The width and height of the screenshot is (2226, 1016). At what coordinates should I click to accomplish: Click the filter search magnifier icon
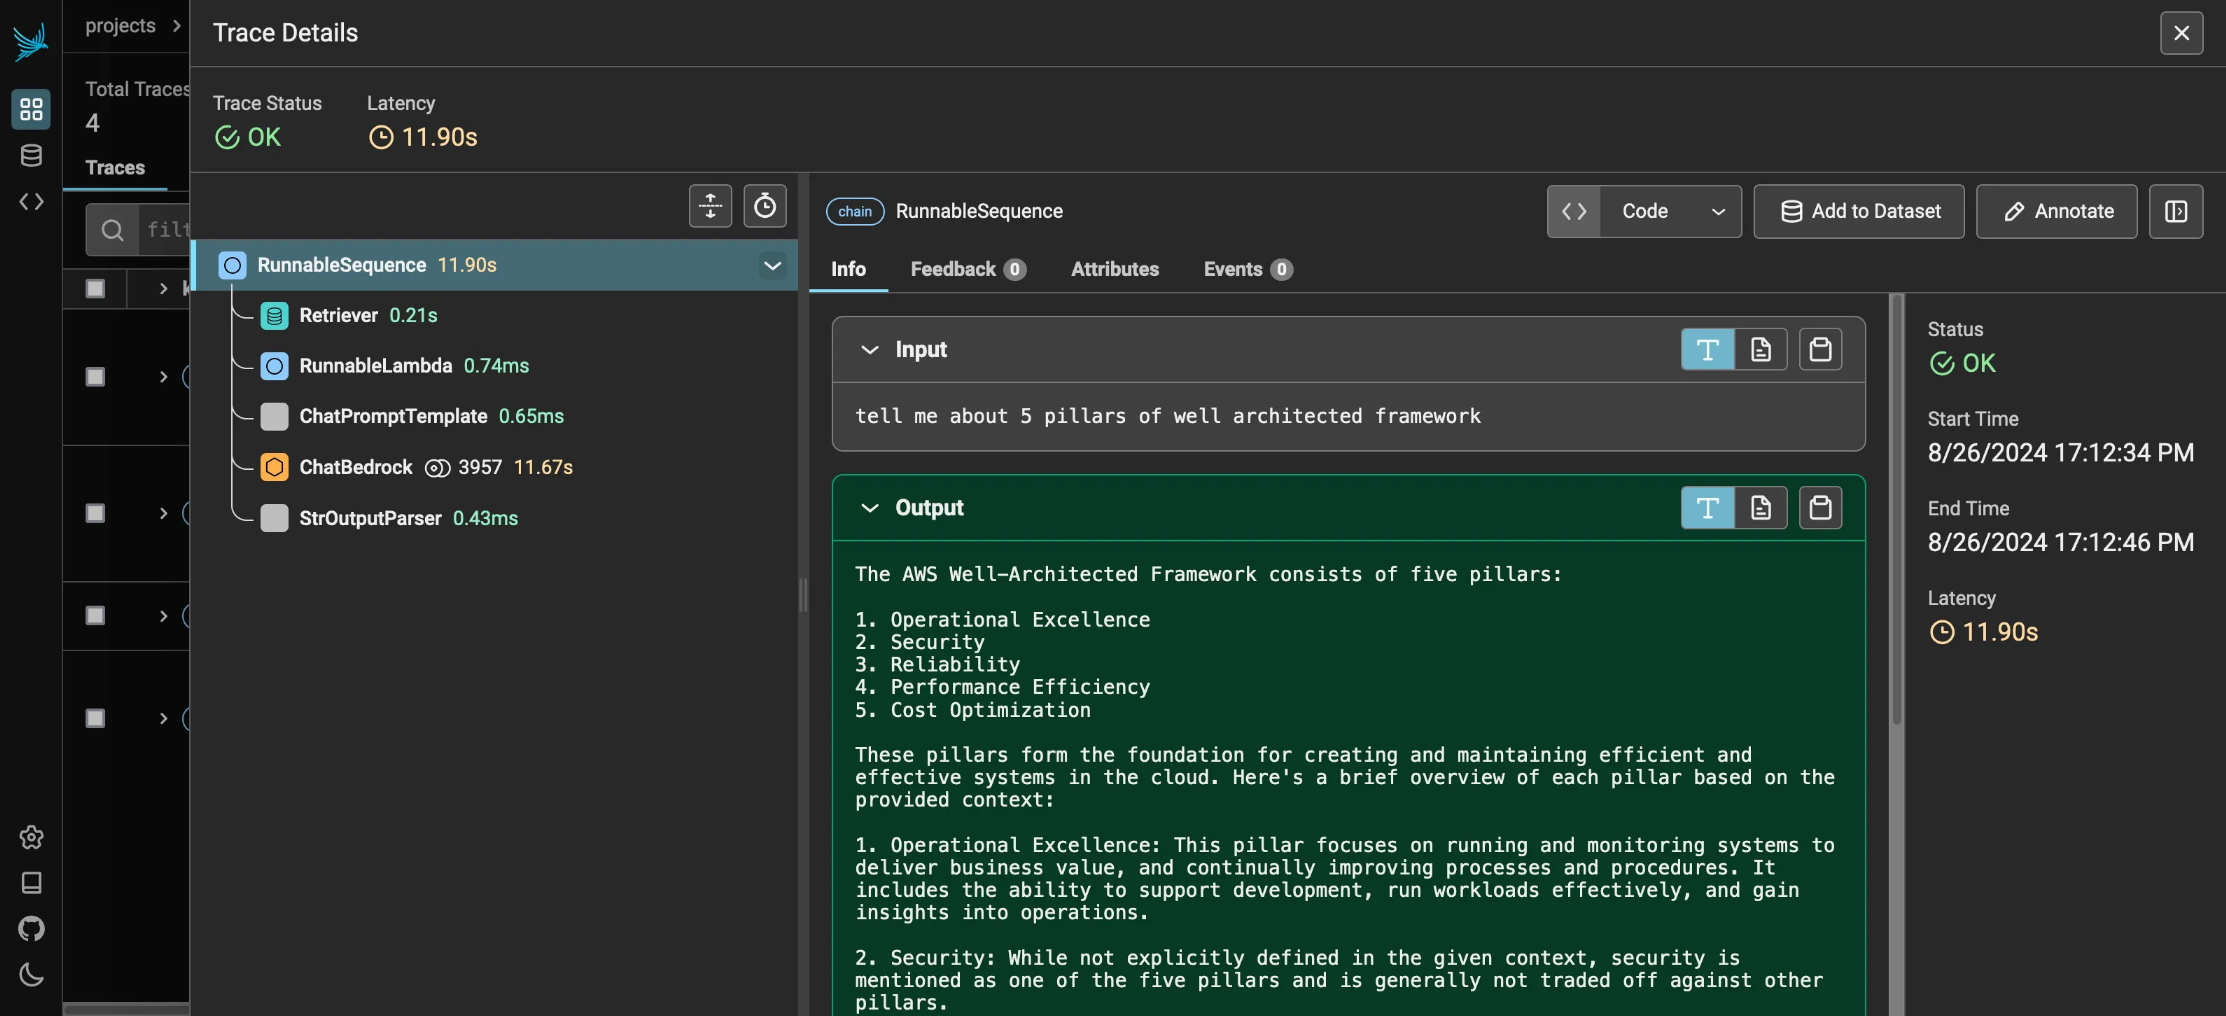112,230
